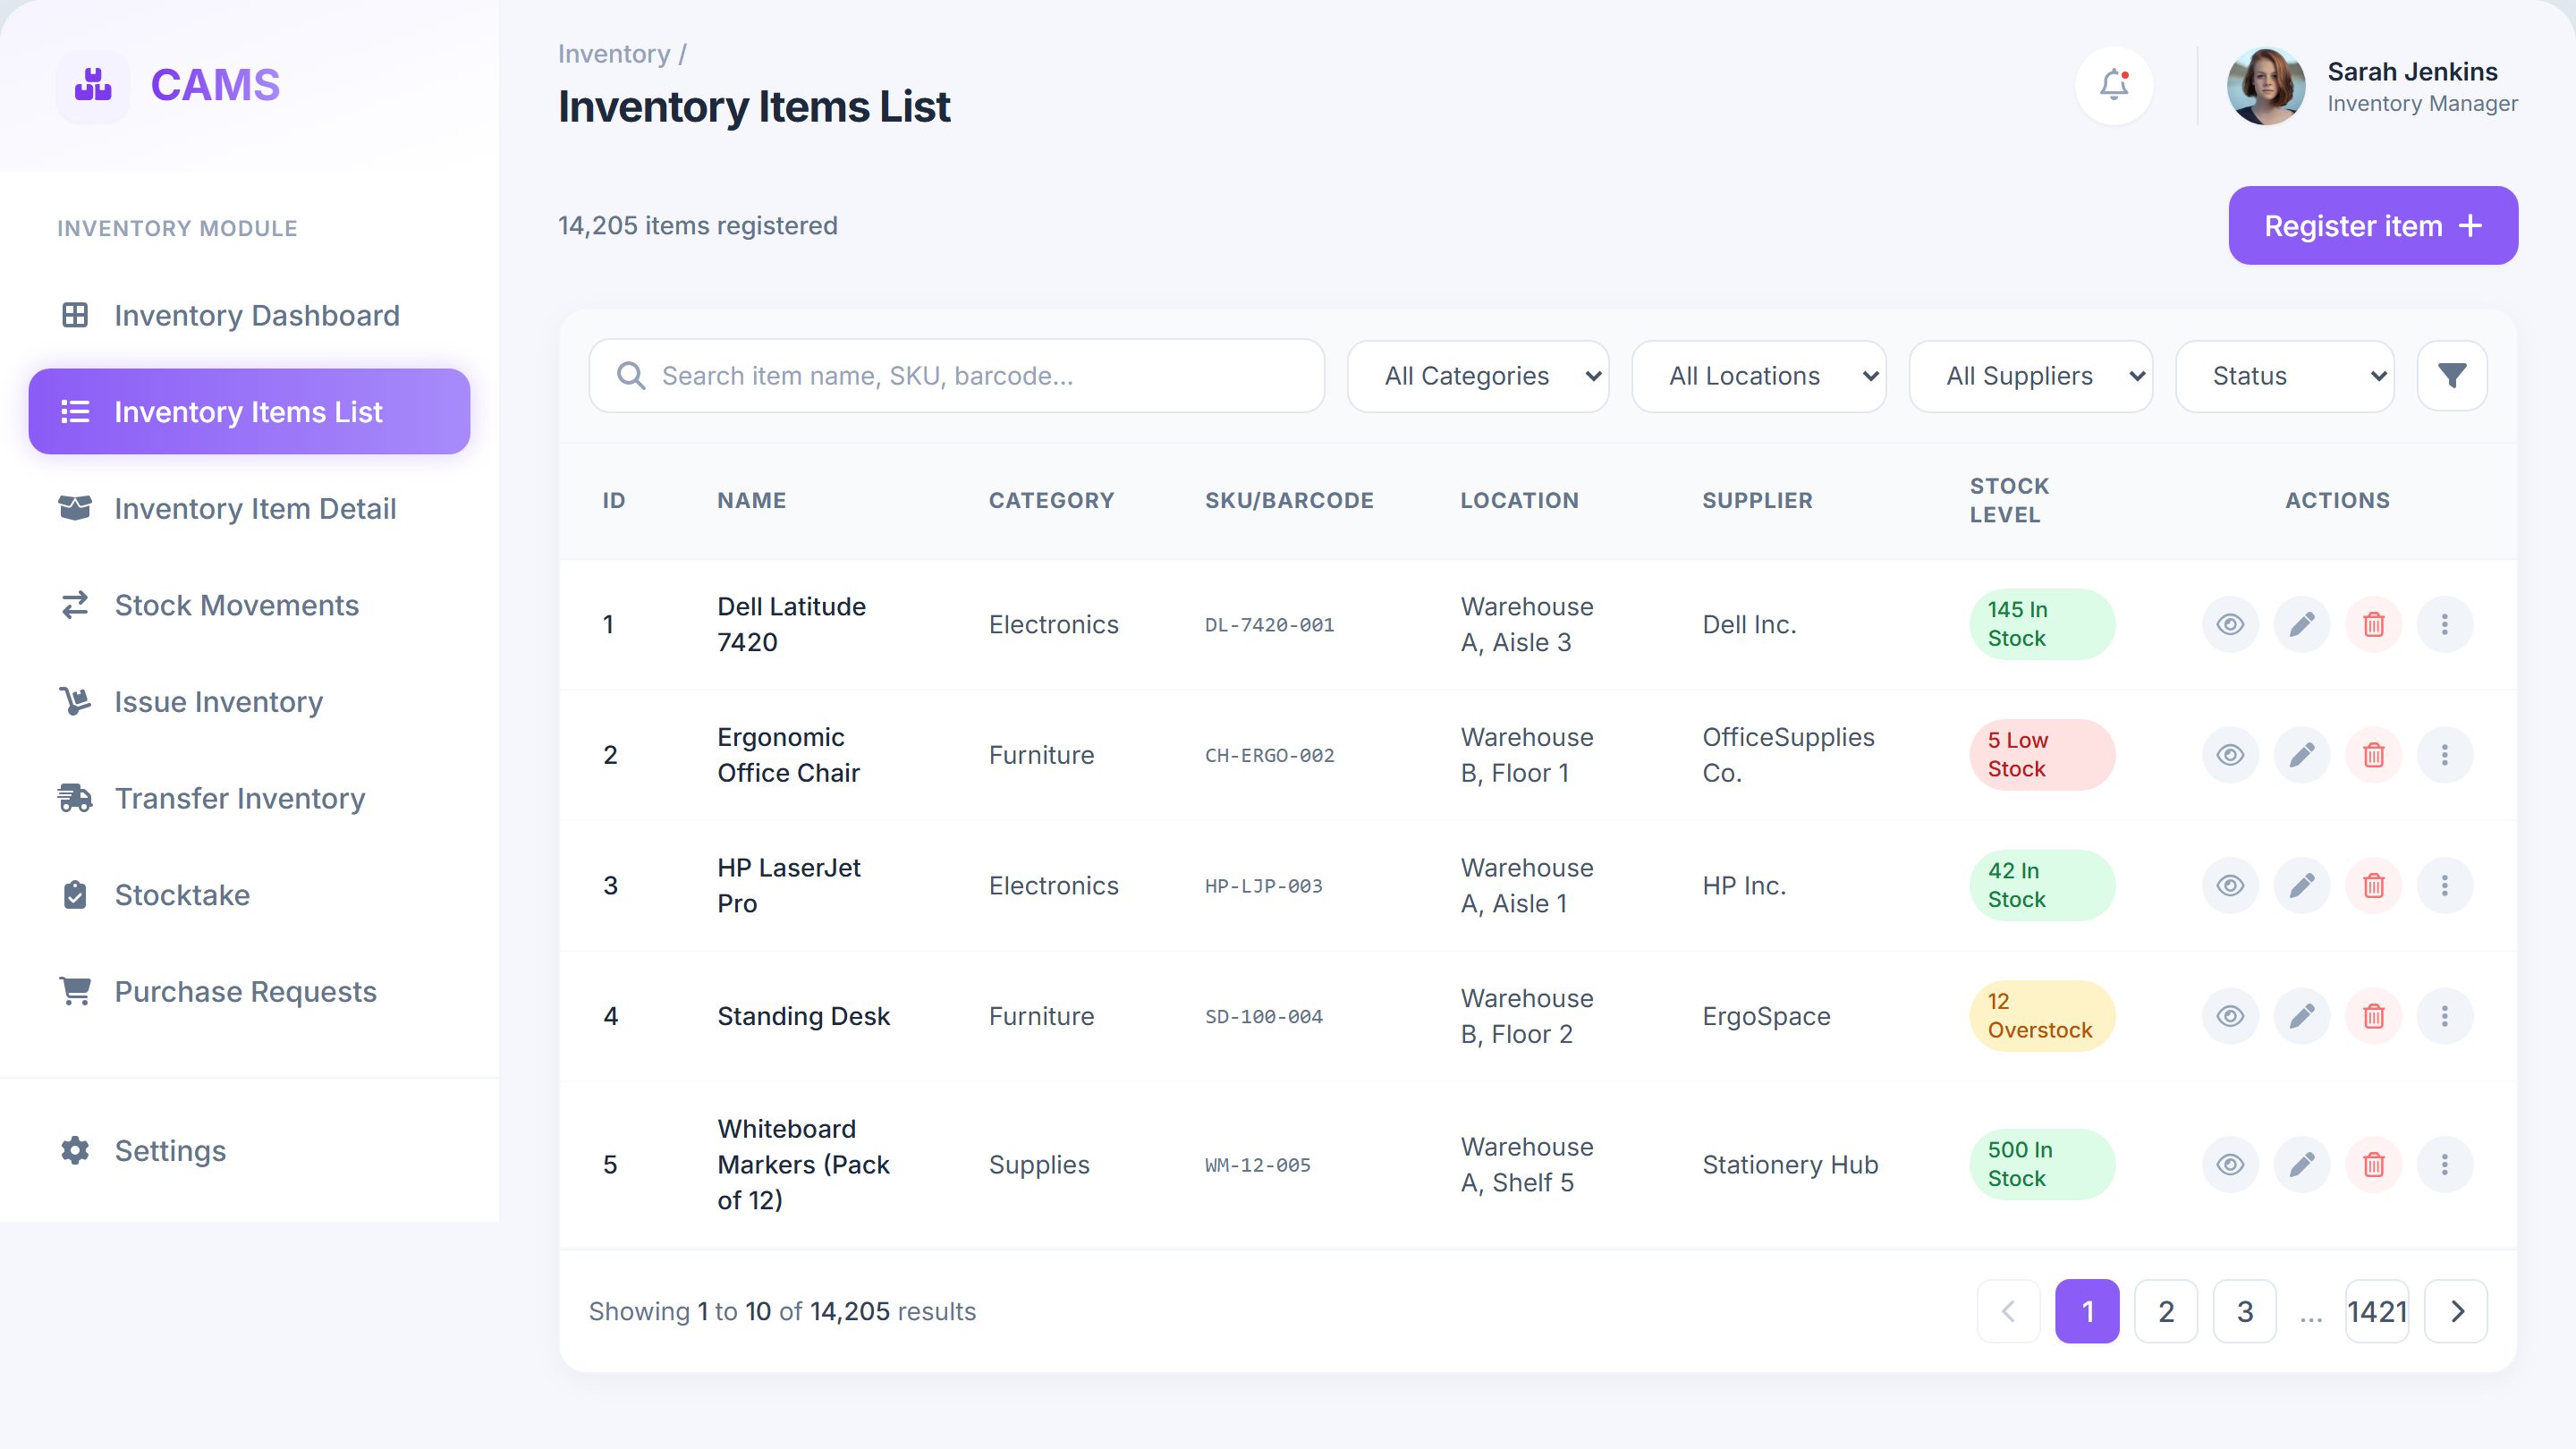Click supplier Stationery Hub cell
The image size is (2576, 1449).
(1790, 1165)
